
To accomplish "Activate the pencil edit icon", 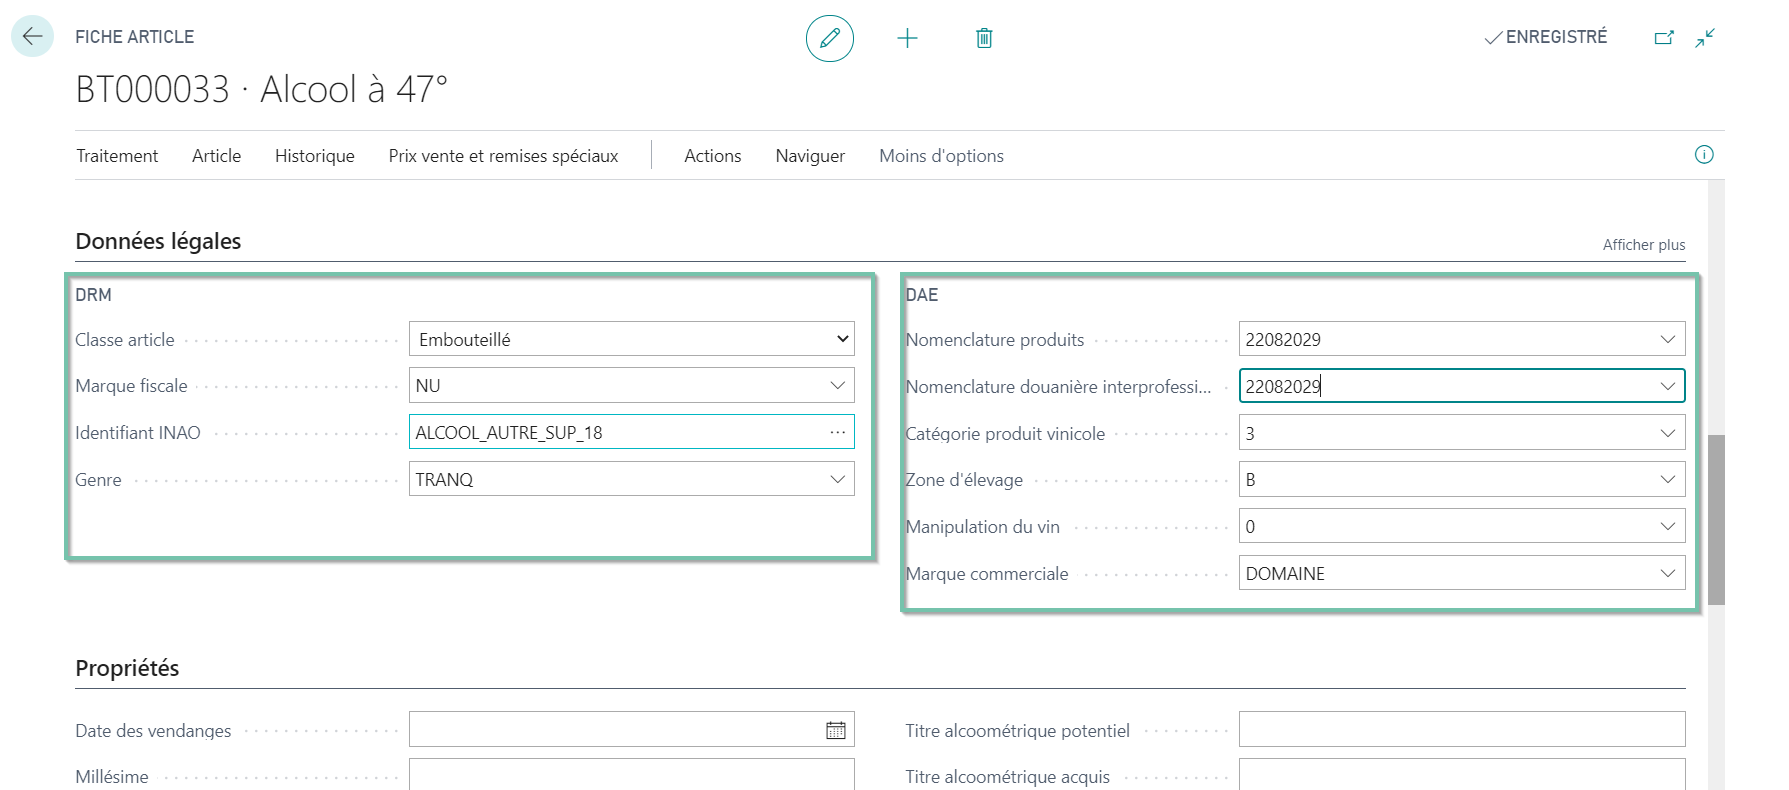I will [x=830, y=38].
